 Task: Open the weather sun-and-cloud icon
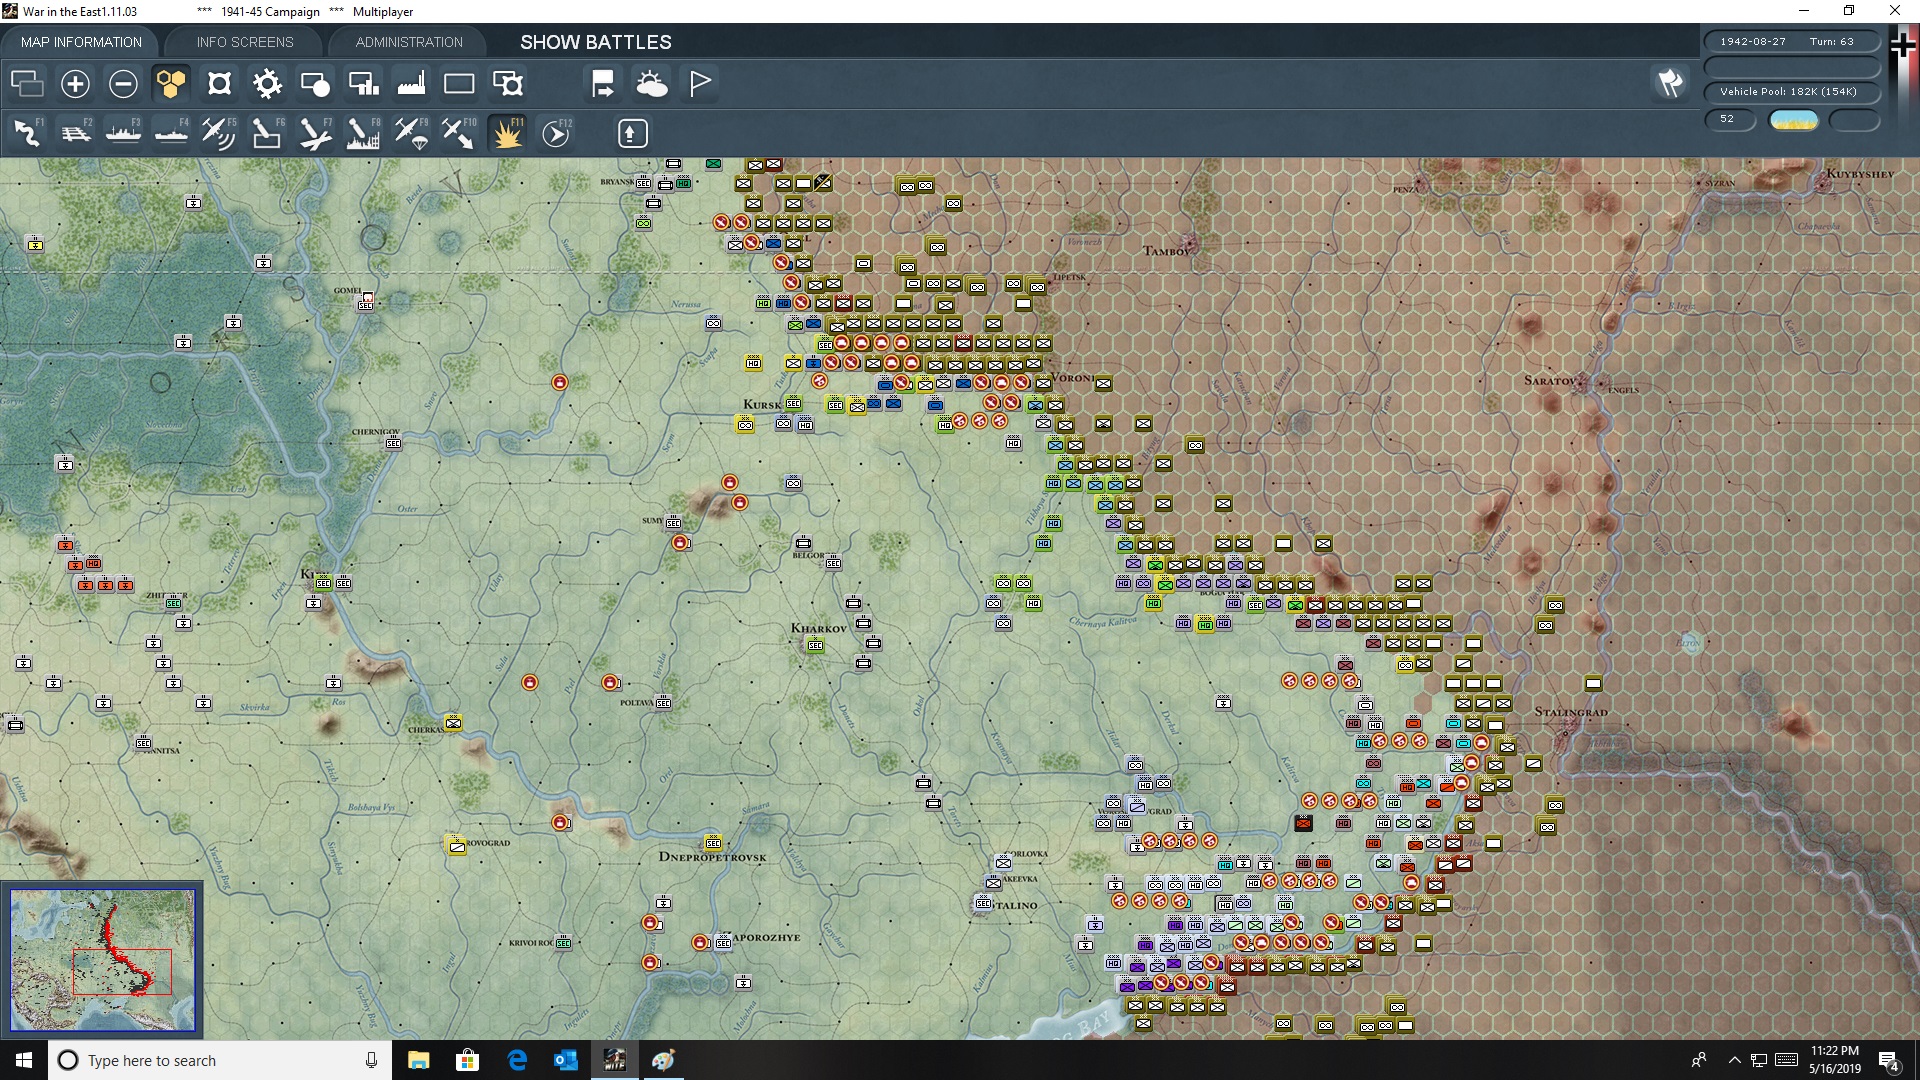pos(651,83)
